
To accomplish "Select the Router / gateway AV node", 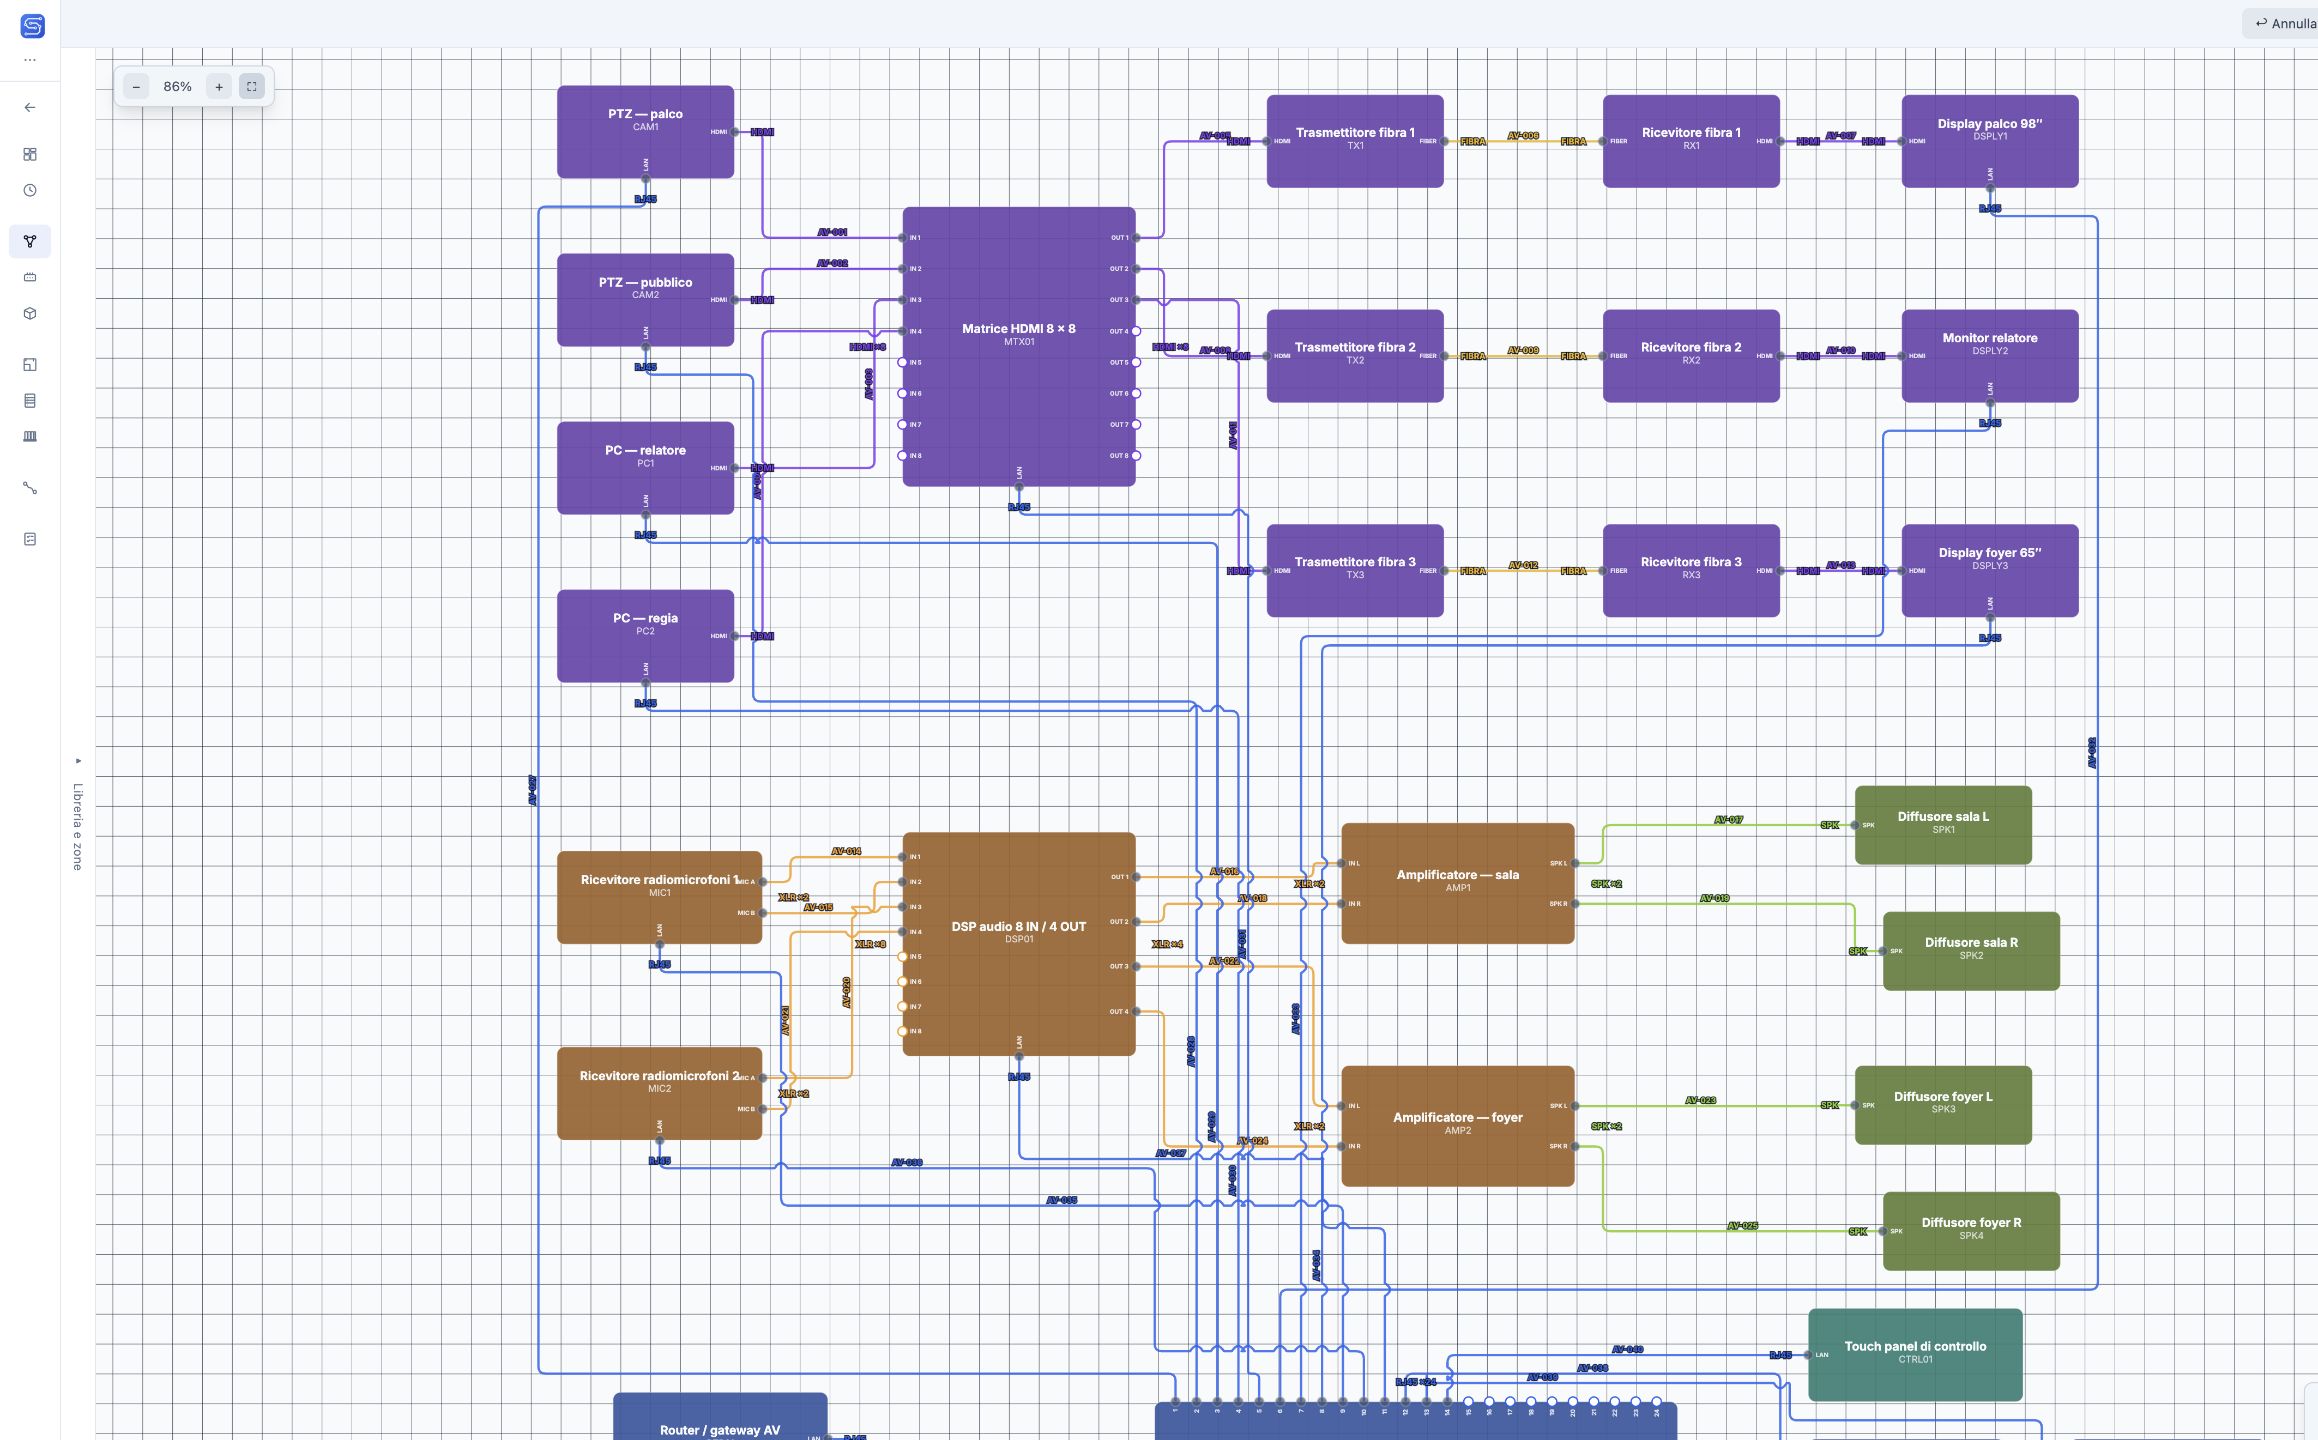I will (x=720, y=1418).
